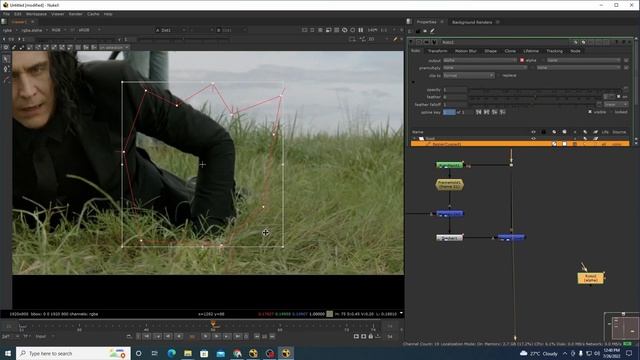Open the Render menu
This screenshot has height=360, width=640.
(76, 14)
